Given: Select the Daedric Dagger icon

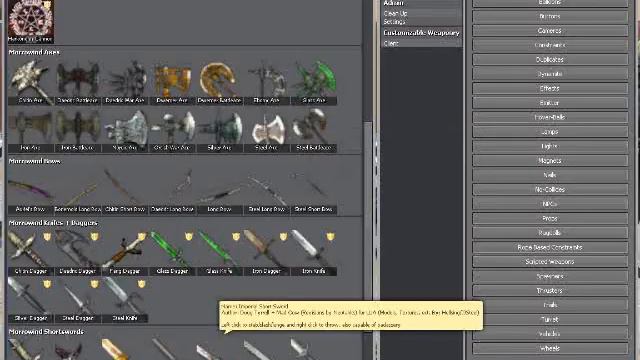Looking at the screenshot, I should tap(78, 253).
